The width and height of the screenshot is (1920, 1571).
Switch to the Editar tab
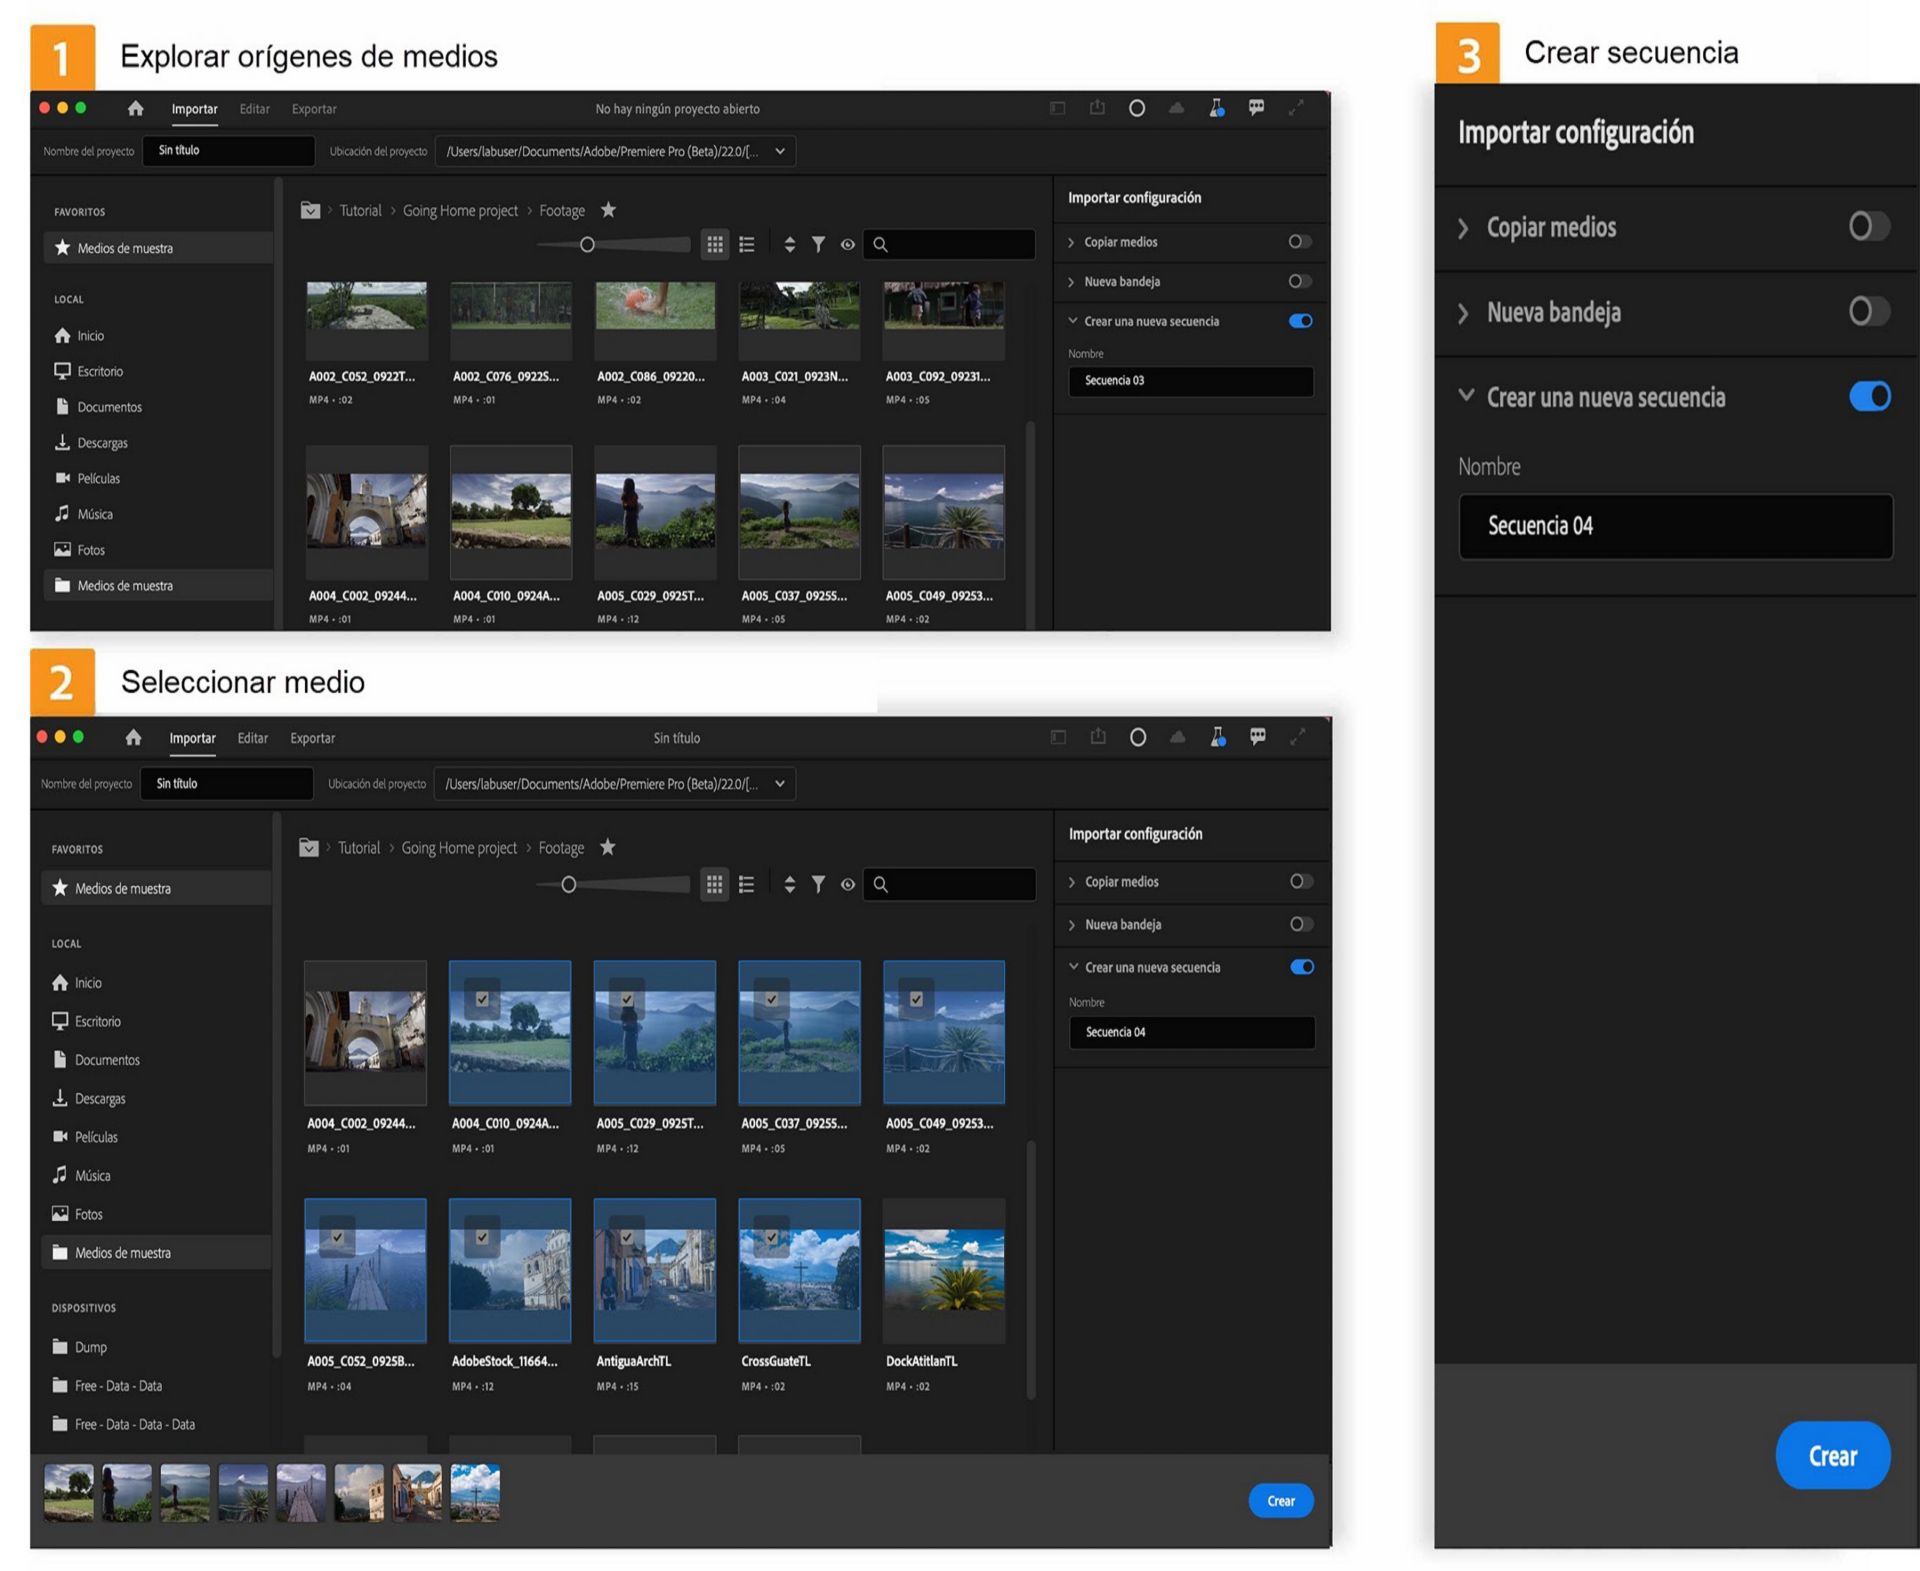(x=253, y=108)
